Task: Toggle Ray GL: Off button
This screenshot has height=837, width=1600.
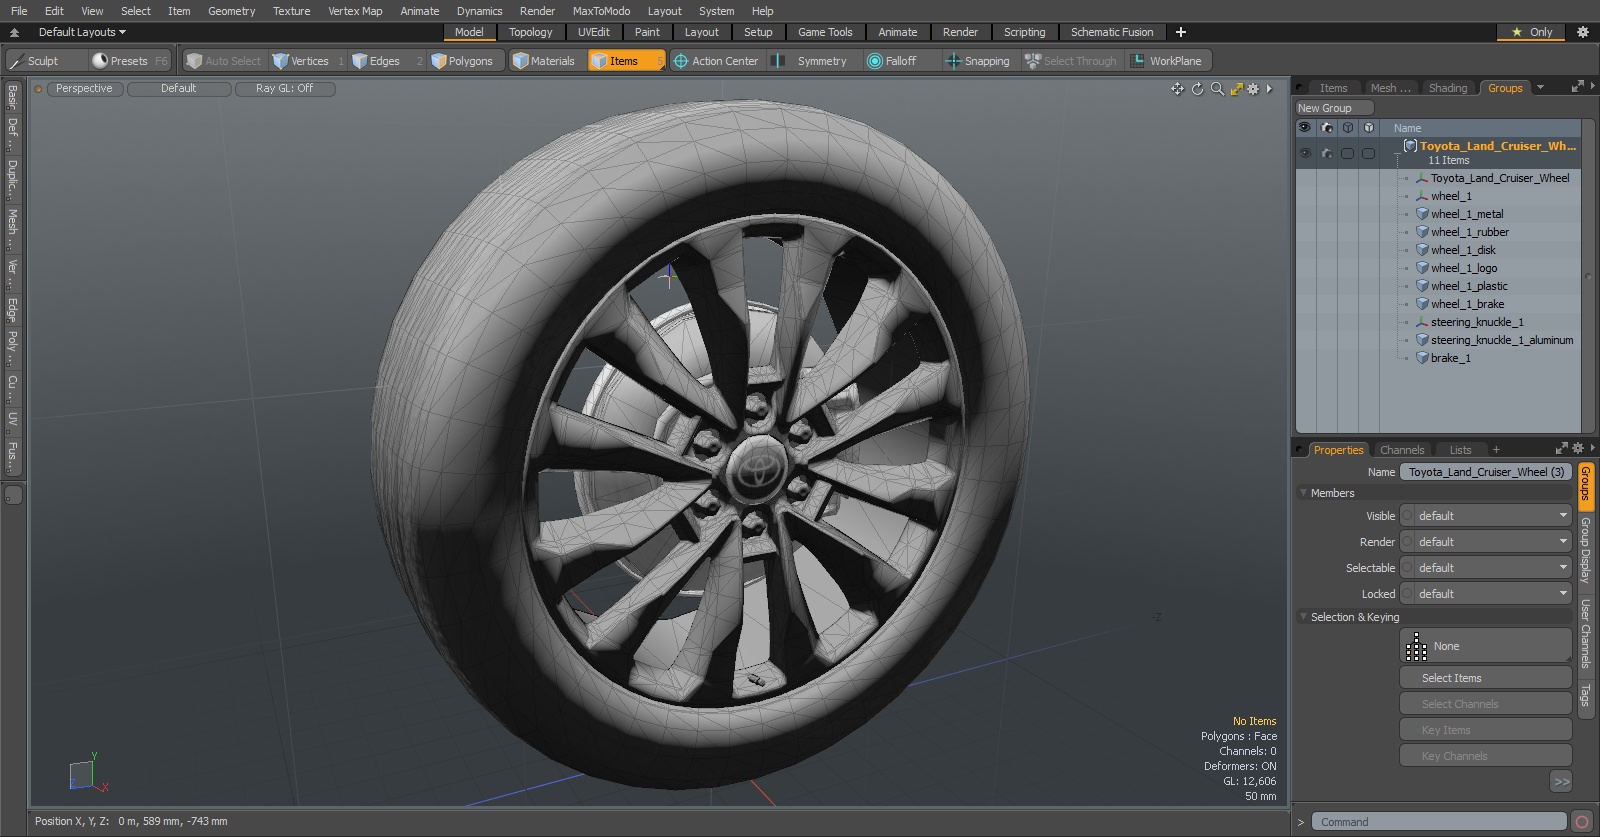Action: [285, 89]
